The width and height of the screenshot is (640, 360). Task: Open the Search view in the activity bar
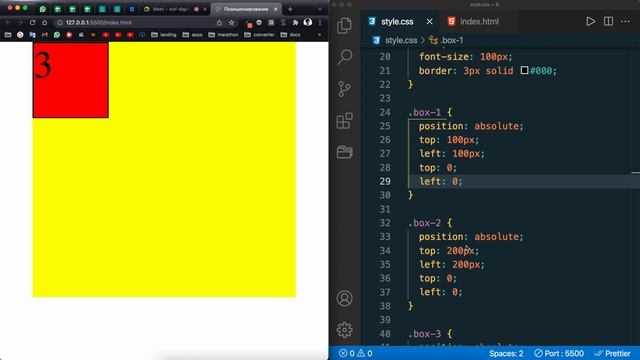(344, 57)
